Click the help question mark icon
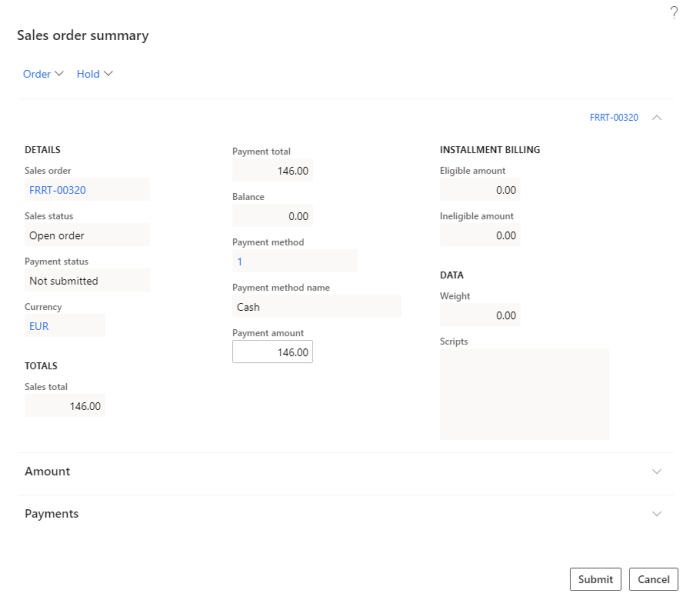 pos(673,10)
